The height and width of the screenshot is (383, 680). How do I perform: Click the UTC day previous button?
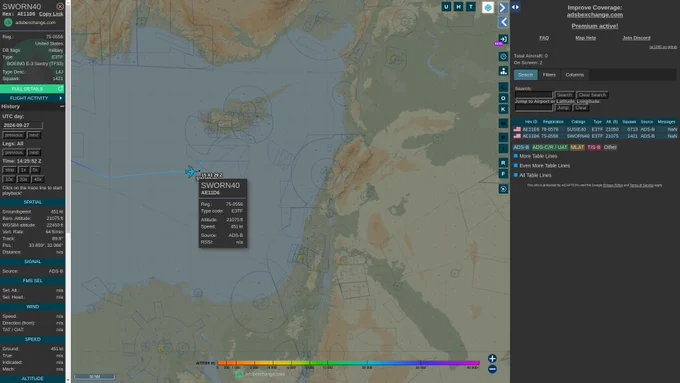[x=13, y=135]
